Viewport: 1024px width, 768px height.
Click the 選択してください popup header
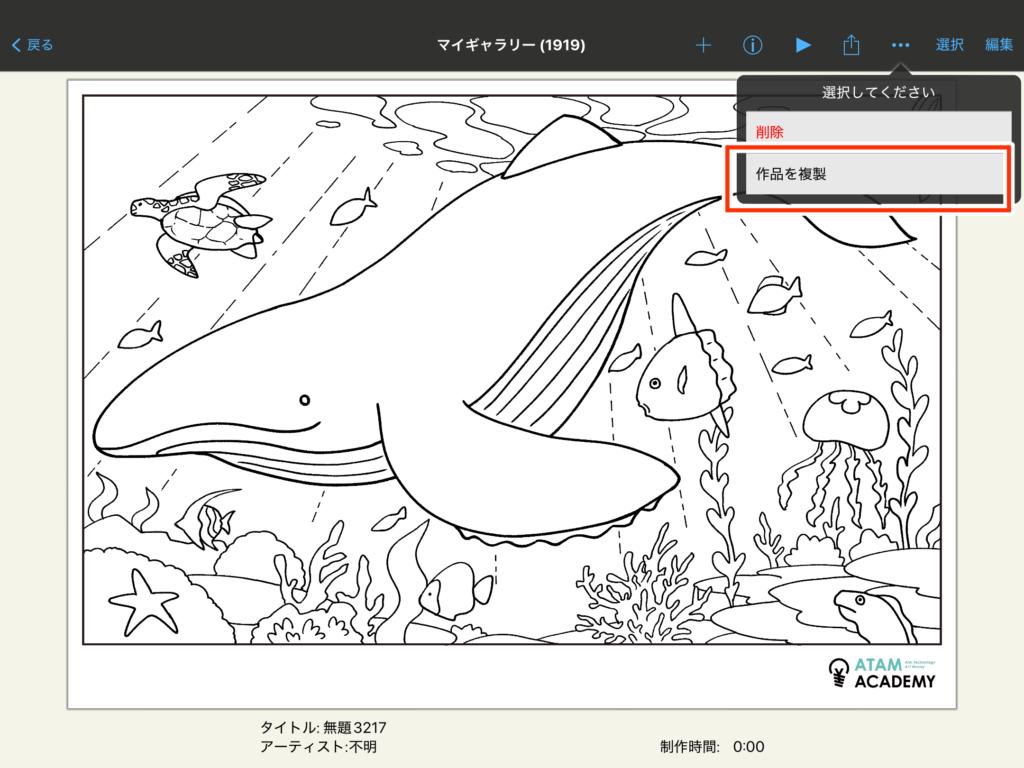tap(871, 93)
